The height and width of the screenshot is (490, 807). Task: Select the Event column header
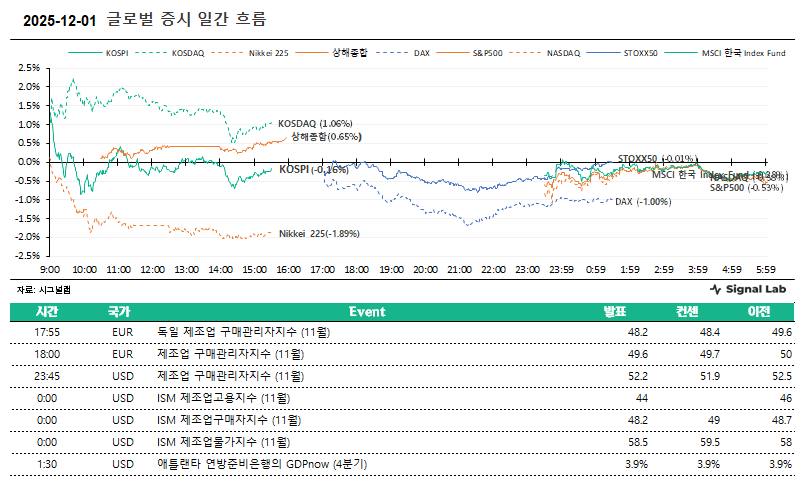pos(367,312)
